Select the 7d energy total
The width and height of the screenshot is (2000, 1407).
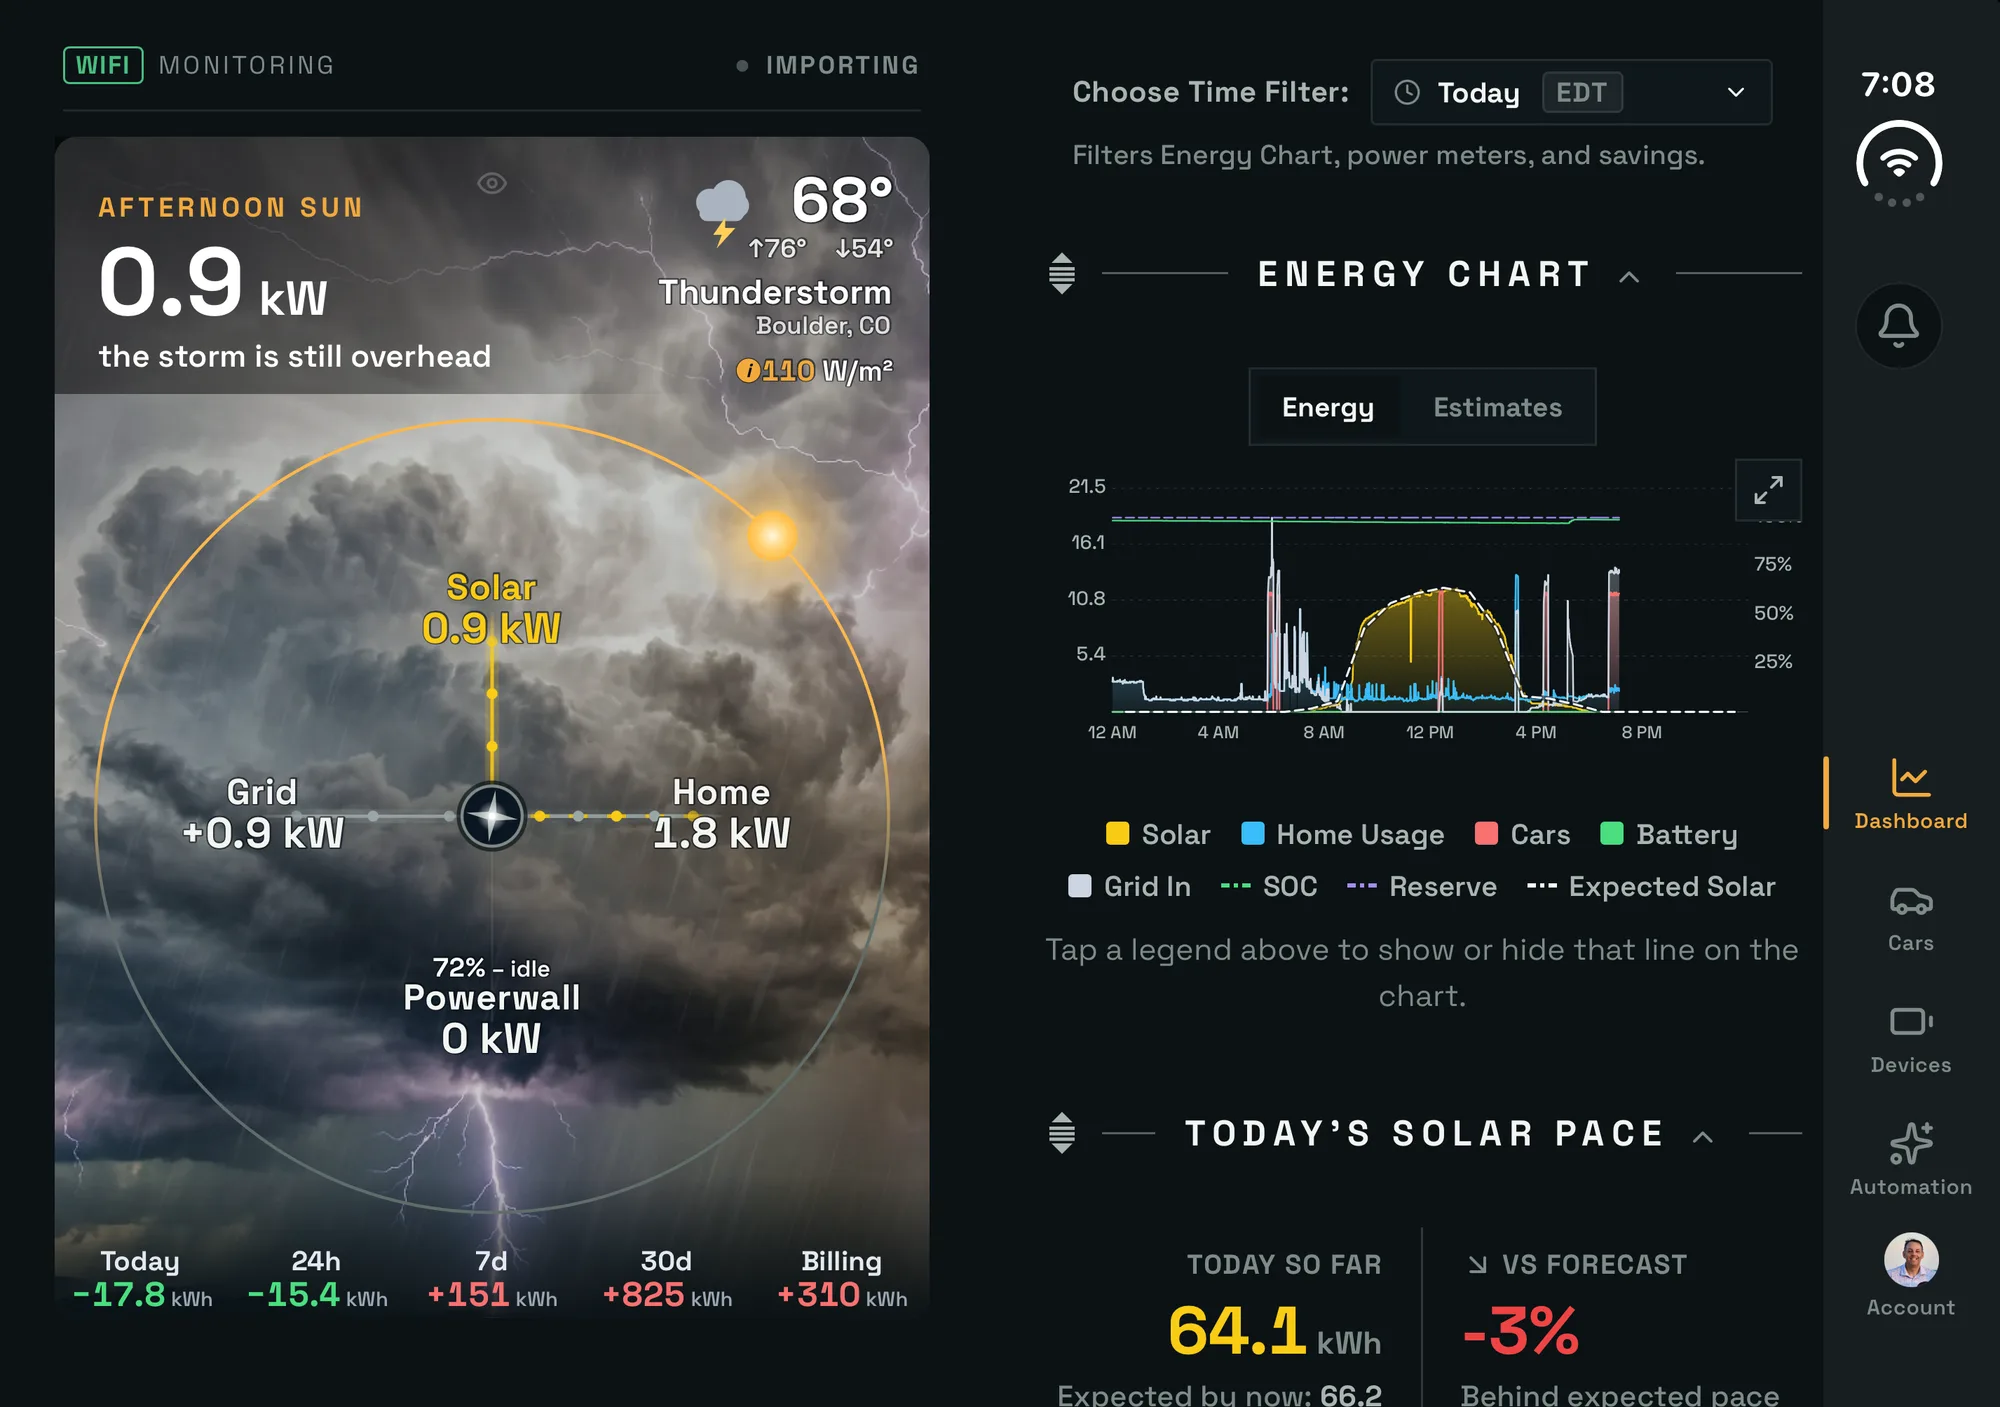pyautogui.click(x=491, y=1279)
